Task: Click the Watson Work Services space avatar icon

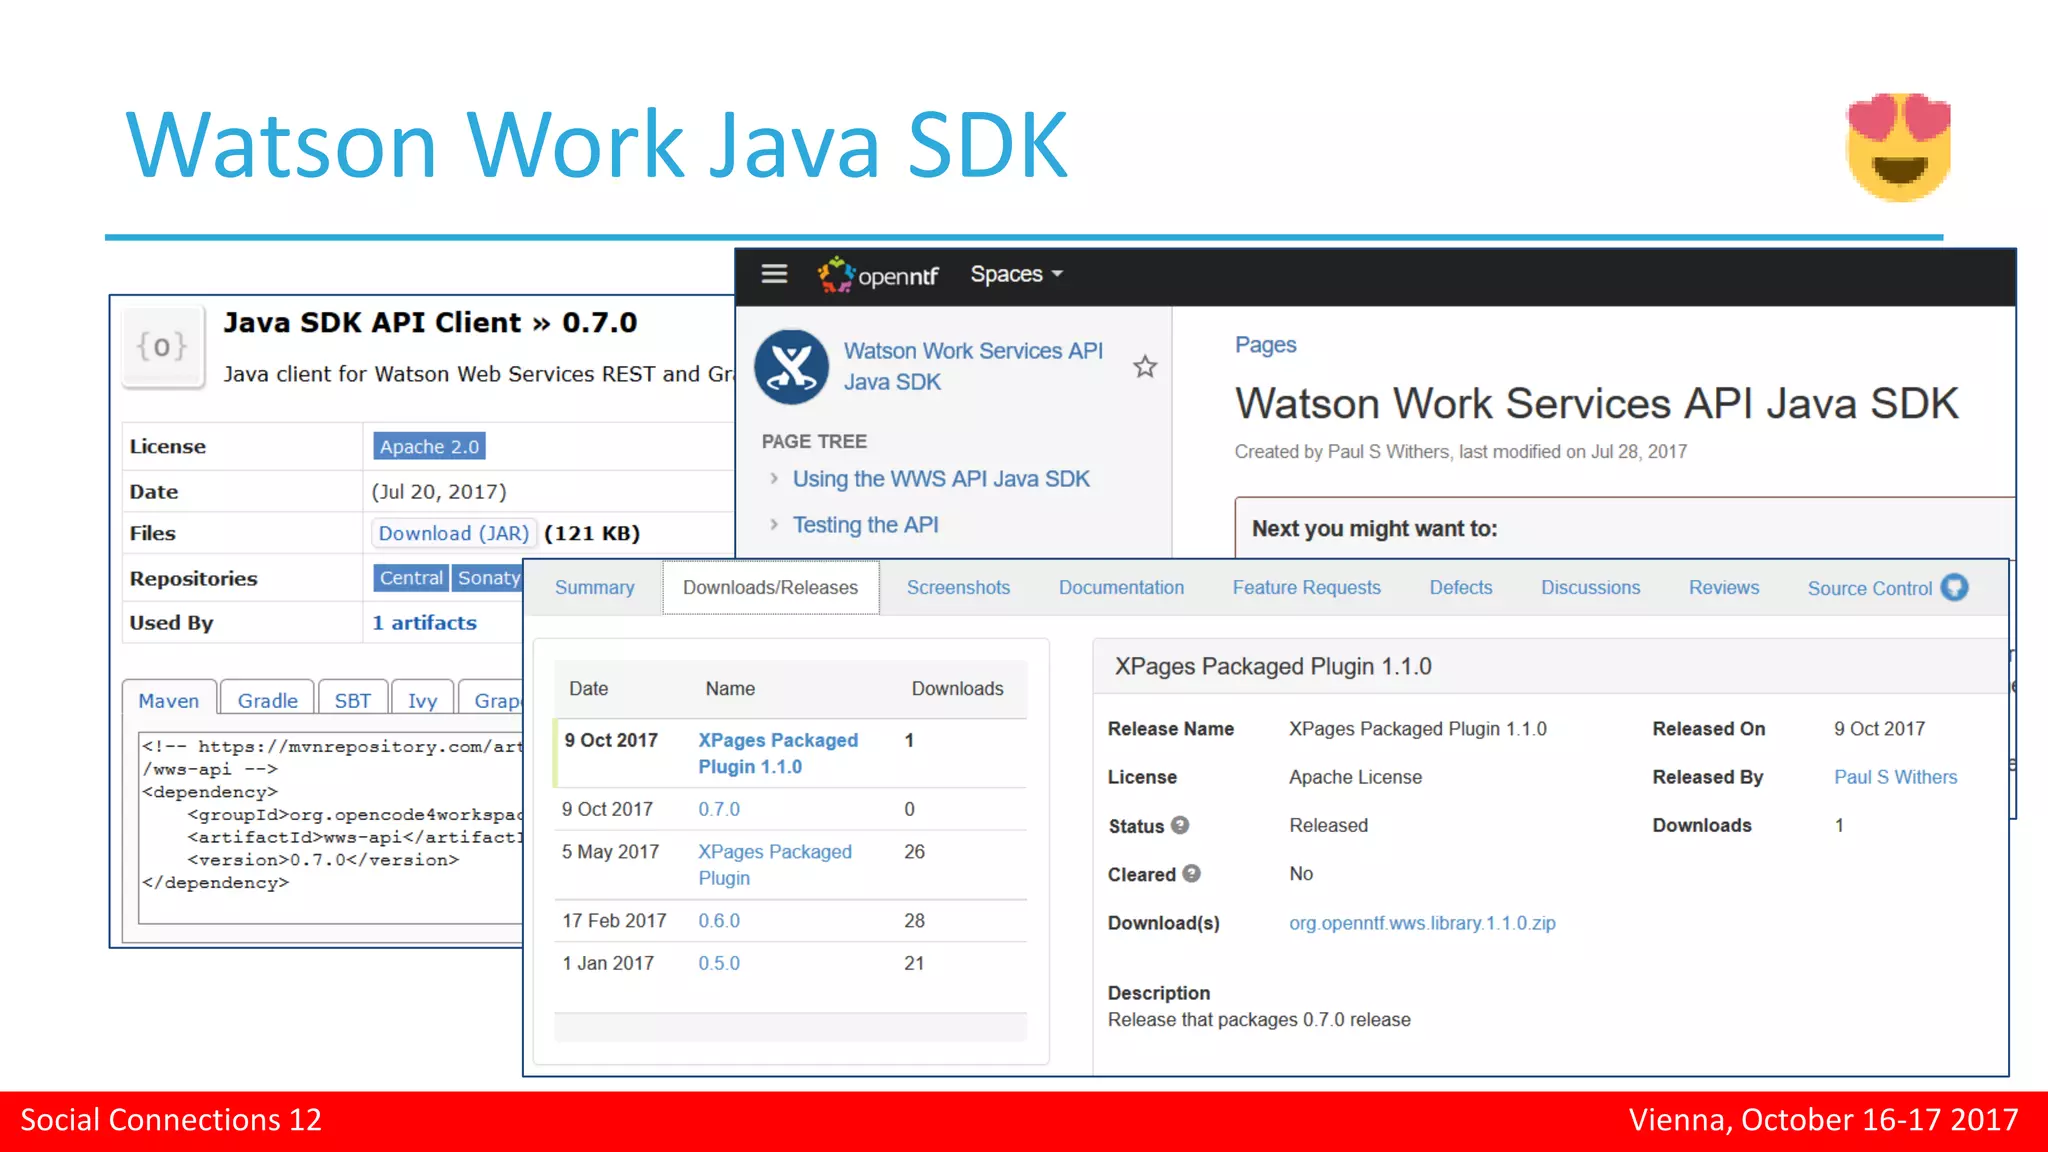Action: point(791,367)
